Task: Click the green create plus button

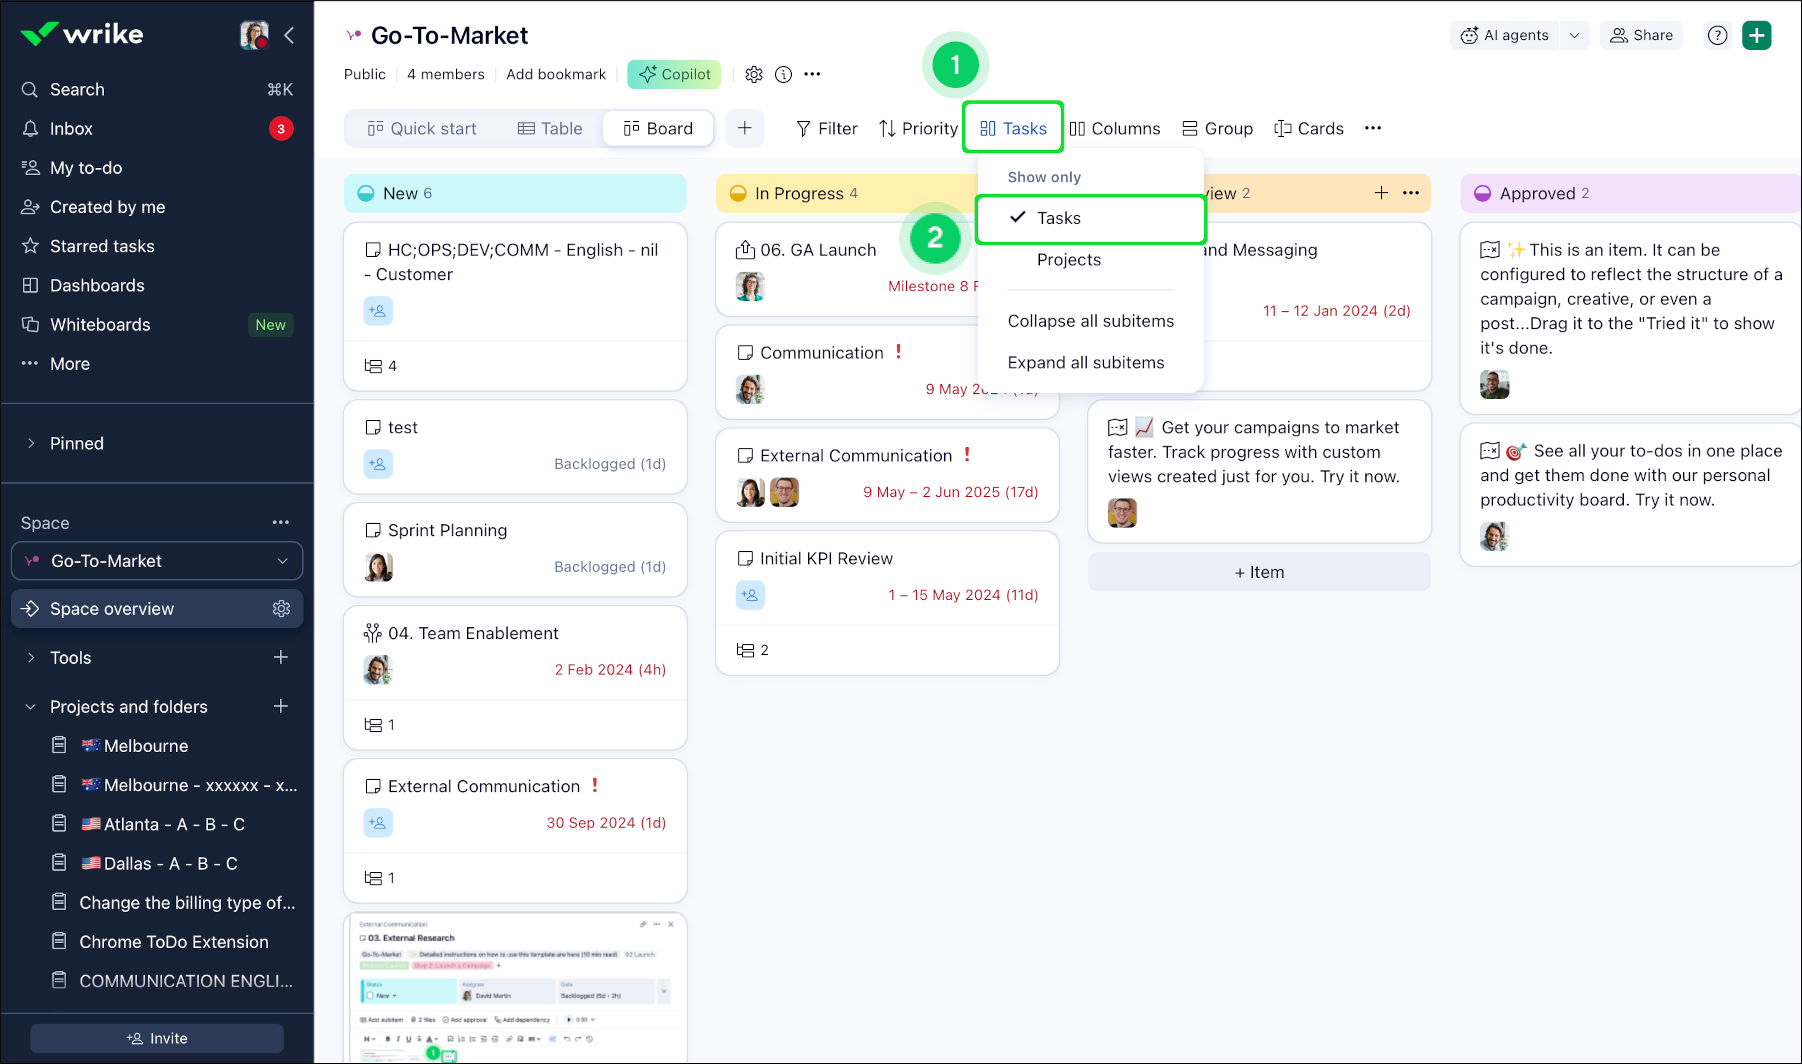Action: [x=1757, y=35]
